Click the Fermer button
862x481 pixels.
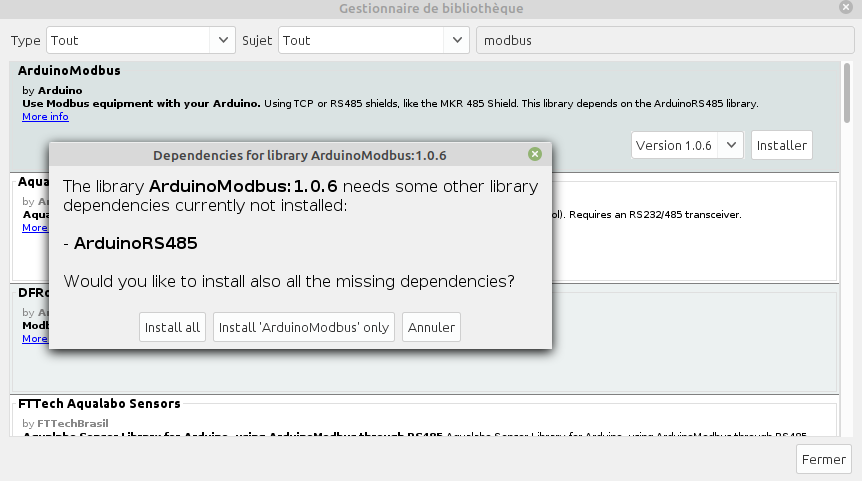823,459
